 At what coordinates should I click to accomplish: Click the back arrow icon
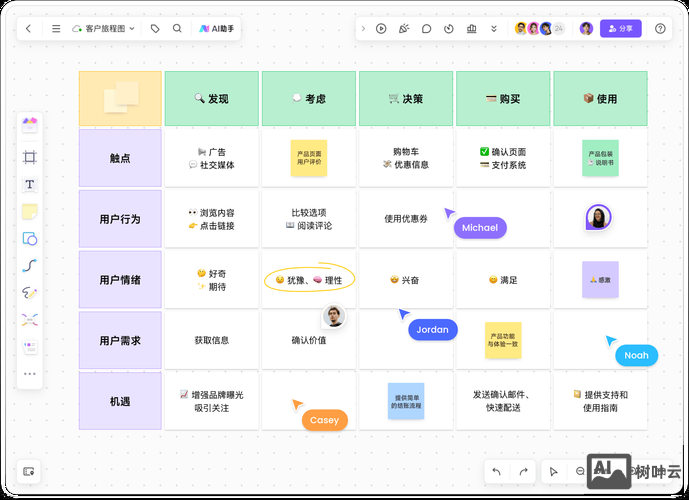click(x=29, y=29)
